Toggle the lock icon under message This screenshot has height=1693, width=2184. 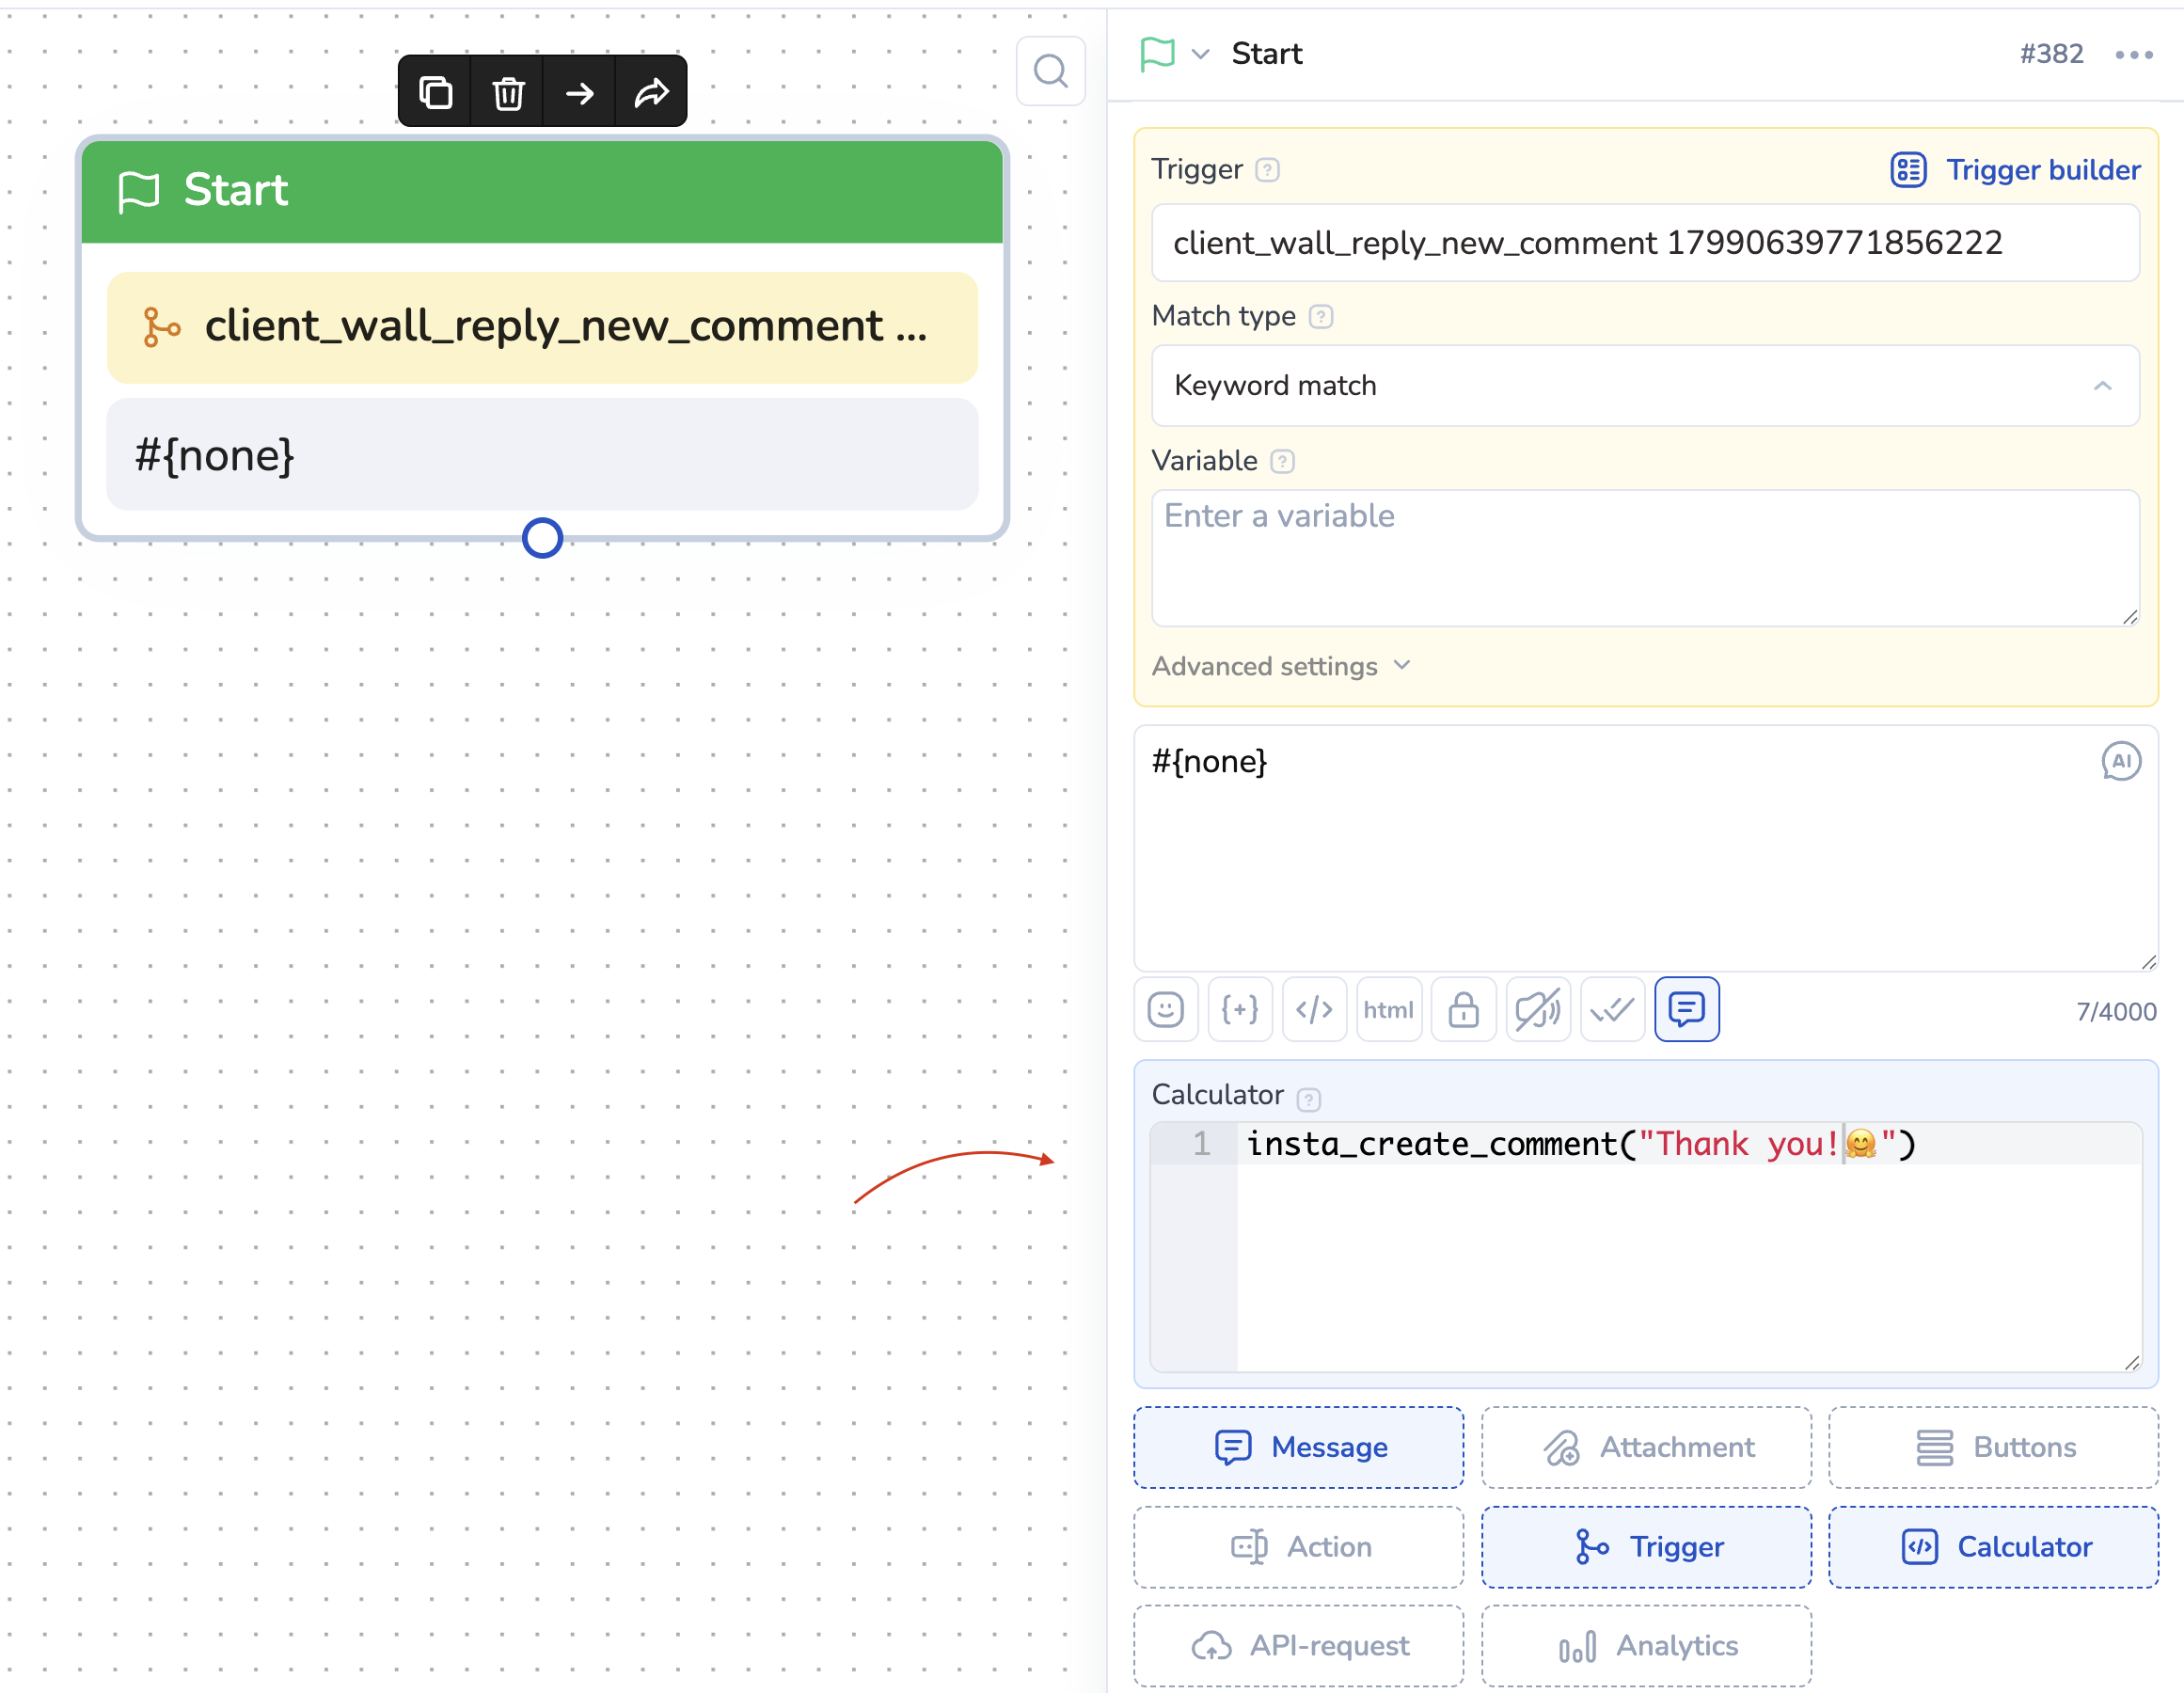click(1463, 1009)
